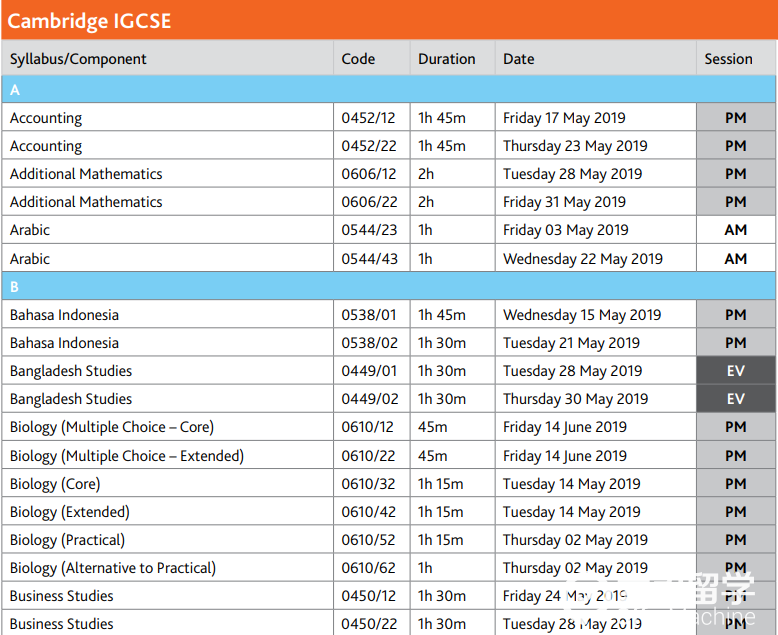
Task: Click Friday 14 June 2019 for 0610/22
Action: pos(565,456)
